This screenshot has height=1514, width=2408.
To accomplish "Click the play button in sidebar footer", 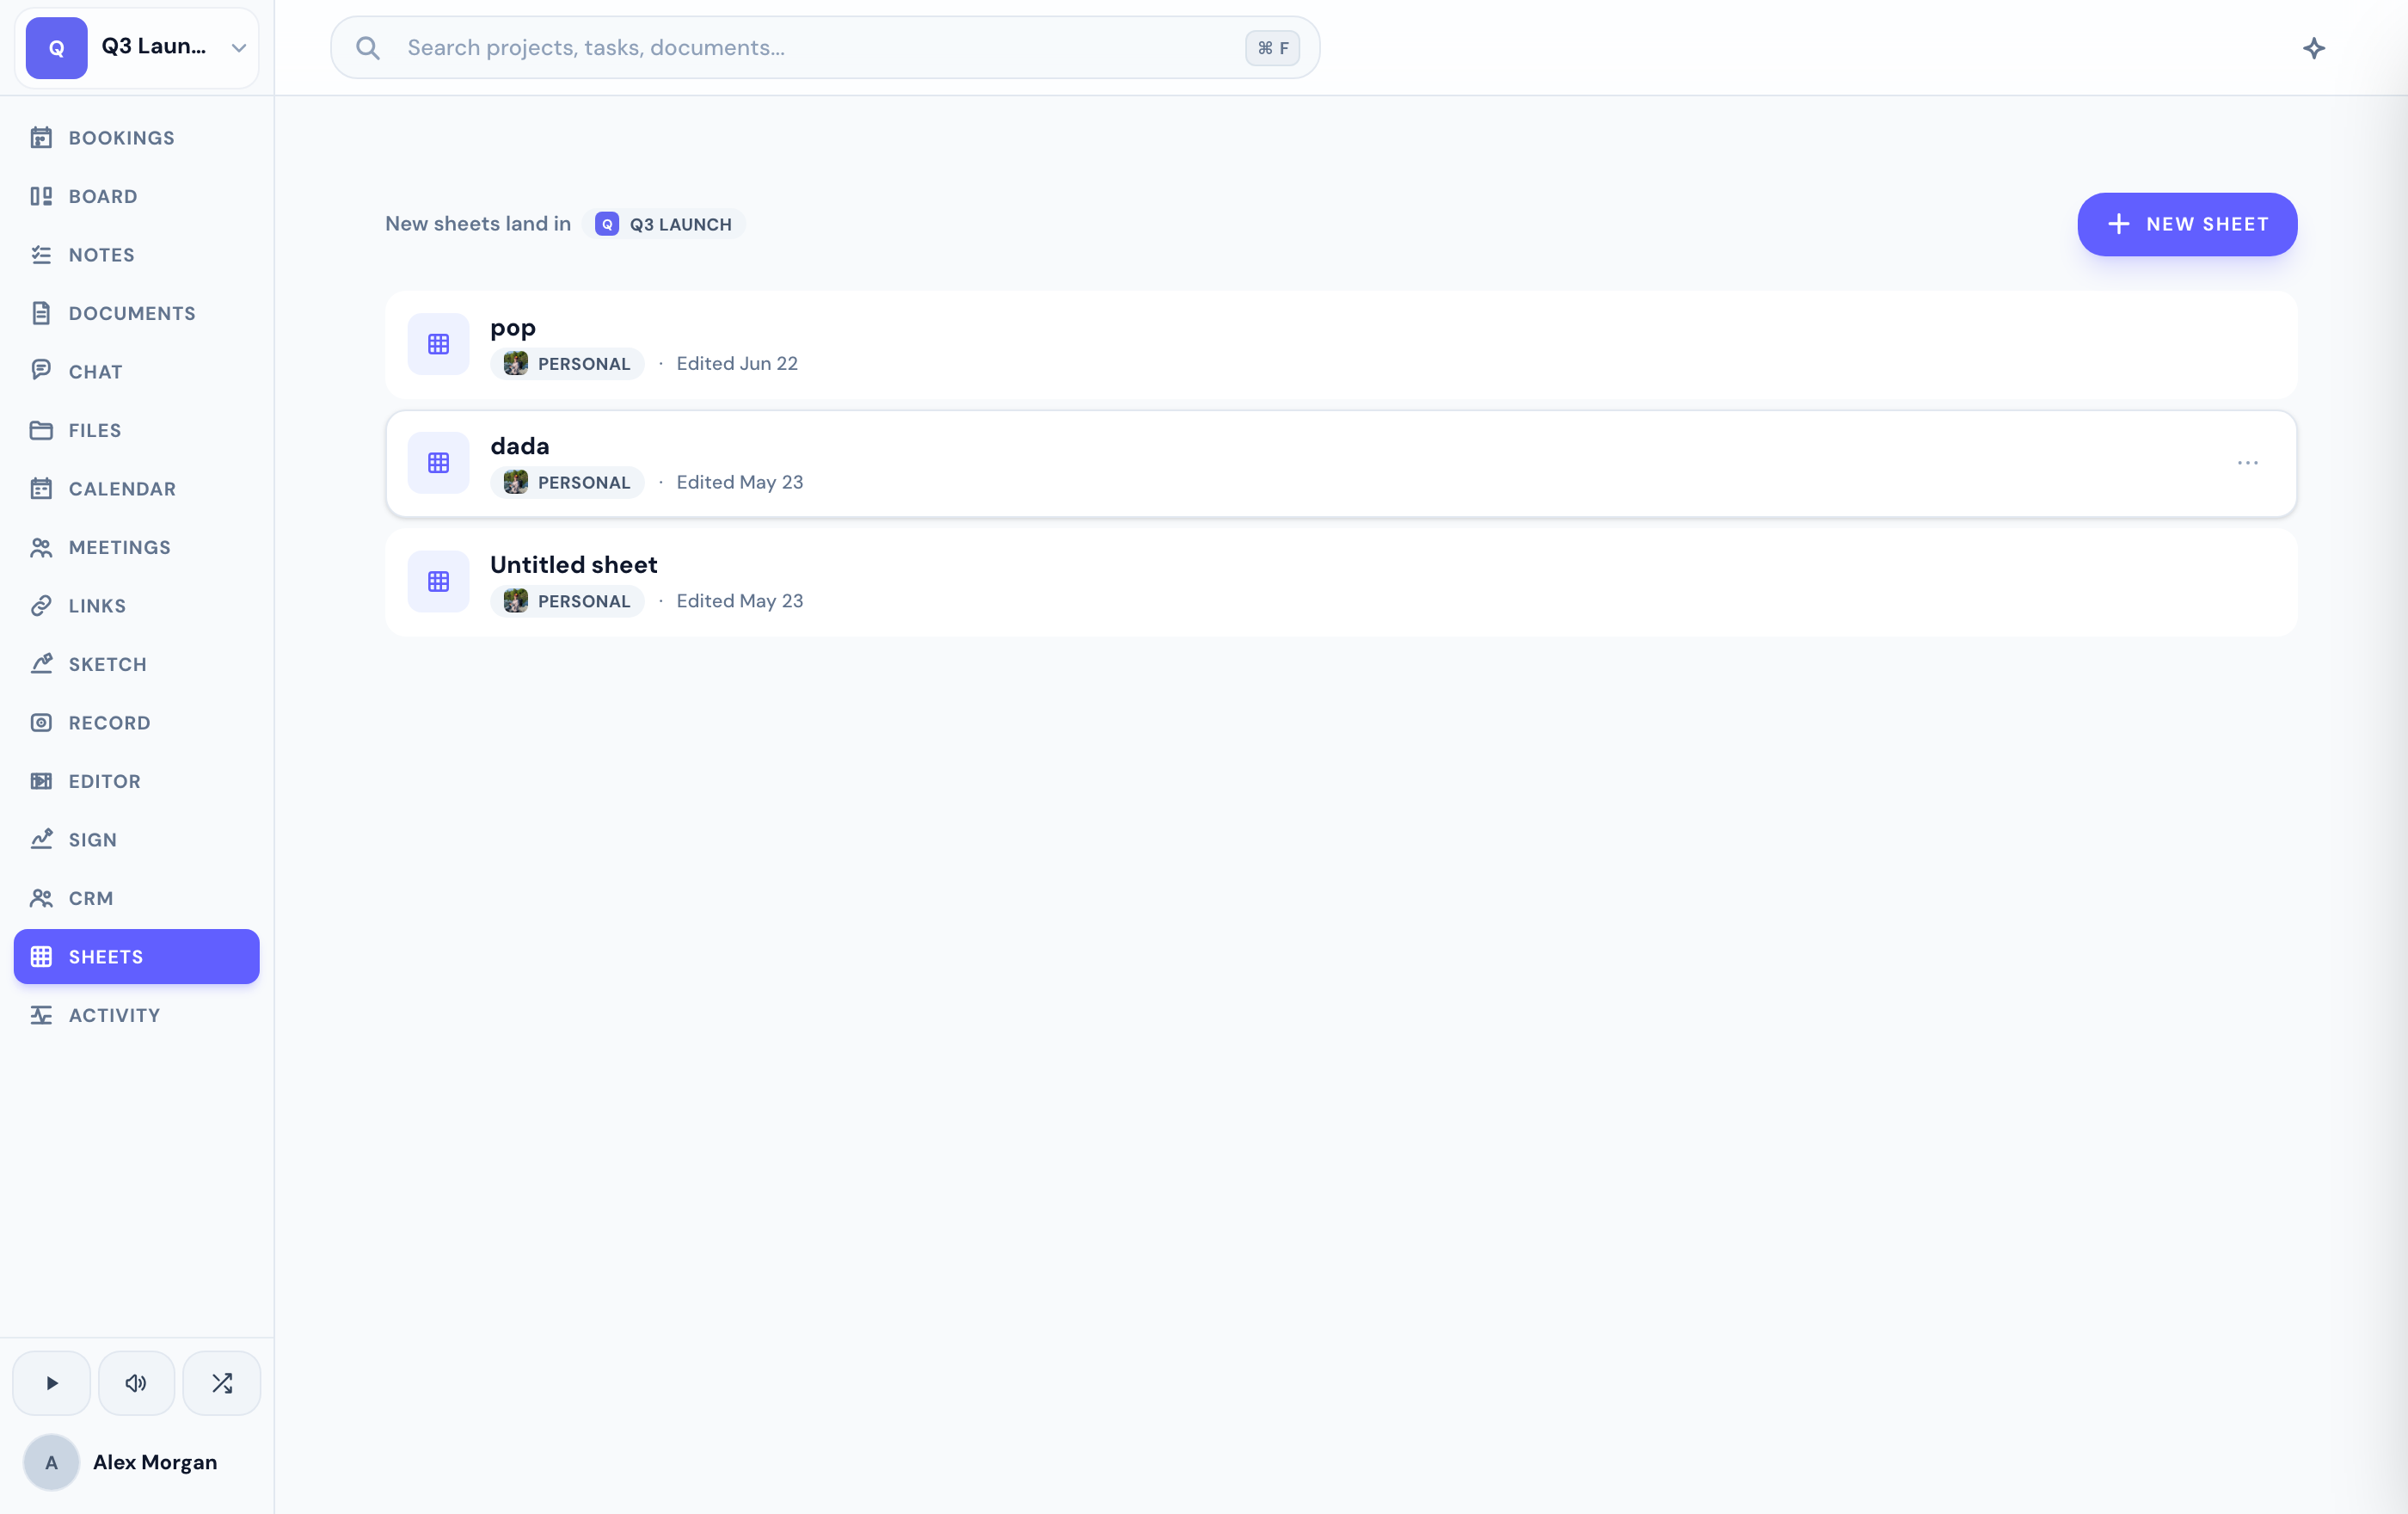I will (52, 1384).
